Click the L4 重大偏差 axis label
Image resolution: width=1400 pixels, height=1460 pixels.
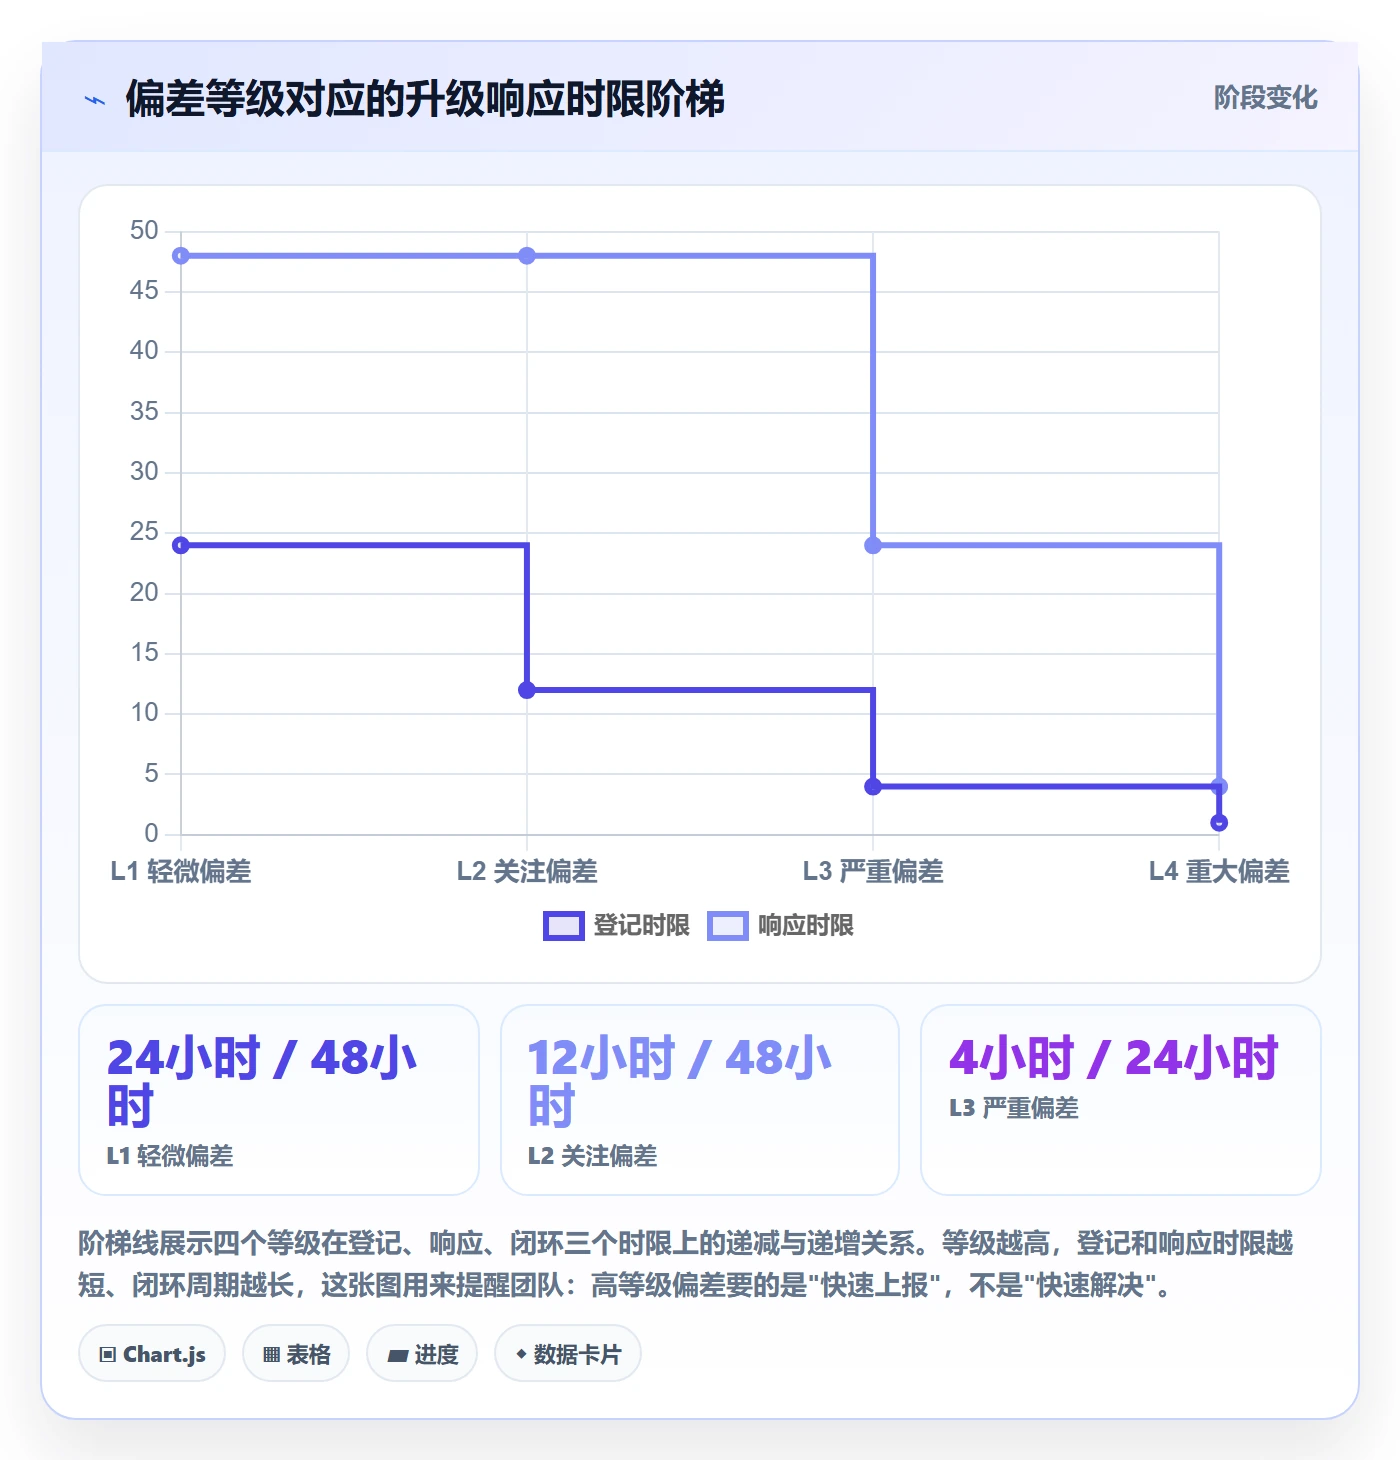tap(1219, 872)
